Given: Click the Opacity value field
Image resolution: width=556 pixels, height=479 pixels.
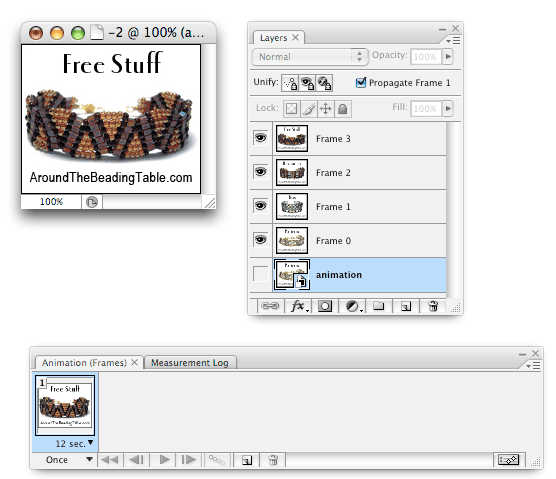Looking at the screenshot, I should [425, 57].
